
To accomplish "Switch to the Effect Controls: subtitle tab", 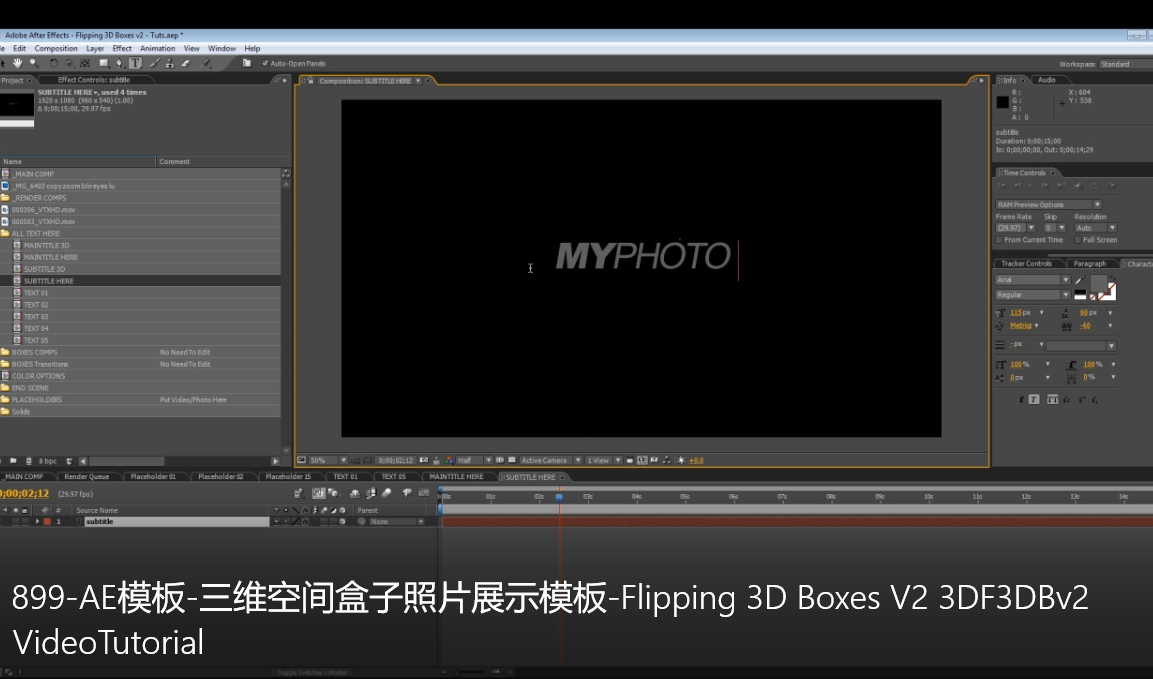I will click(94, 80).
